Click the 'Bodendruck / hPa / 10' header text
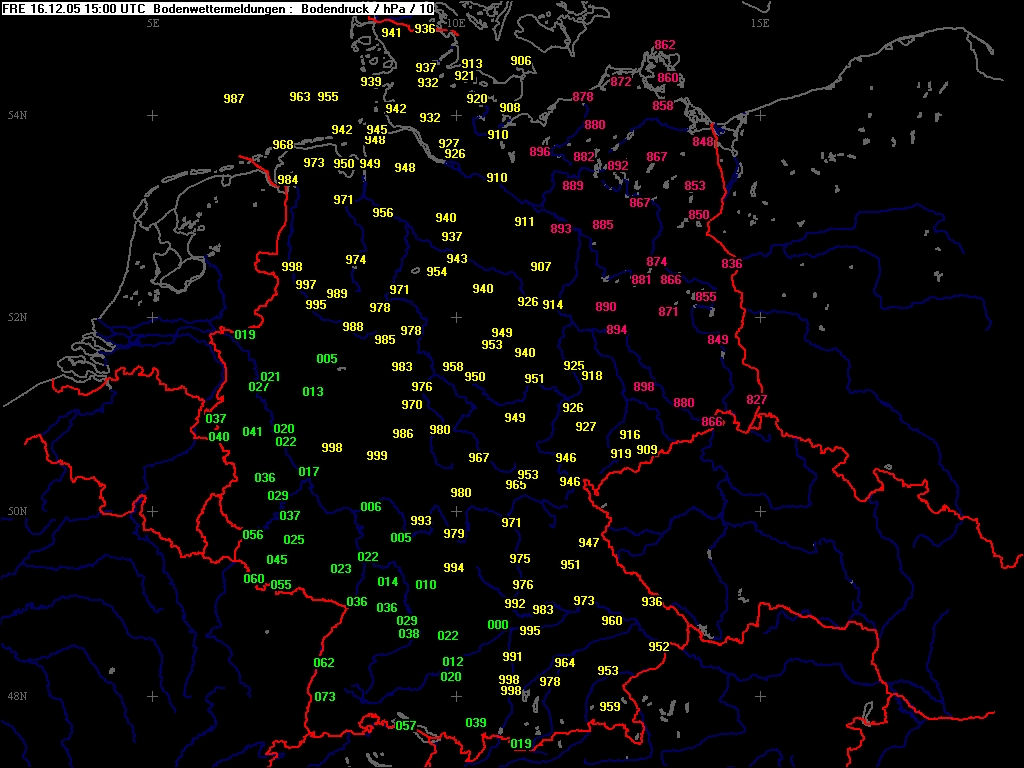 [x=367, y=8]
